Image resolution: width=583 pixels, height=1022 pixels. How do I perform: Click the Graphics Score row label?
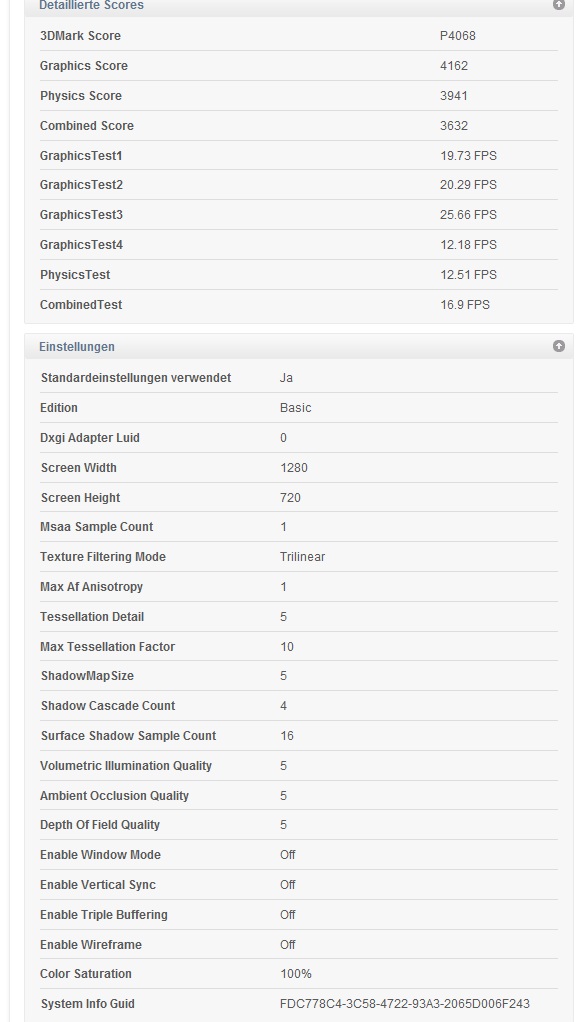click(x=83, y=66)
